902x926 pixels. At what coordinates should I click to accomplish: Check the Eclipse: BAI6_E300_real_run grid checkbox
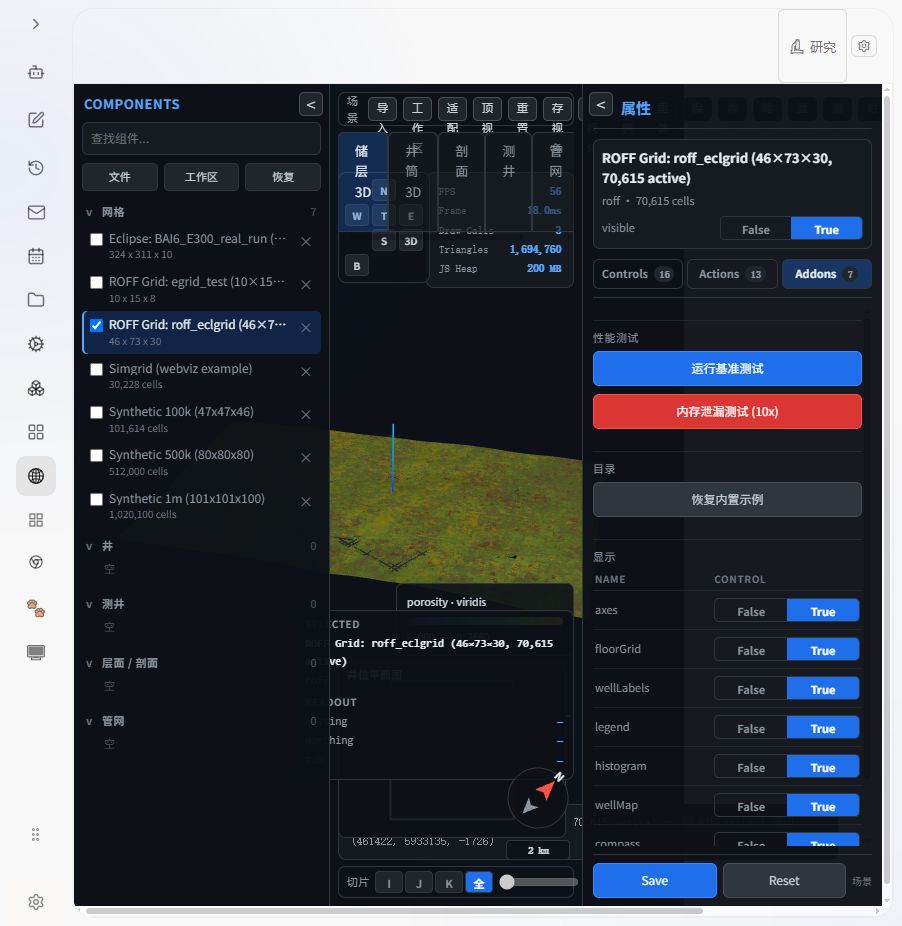click(x=96, y=239)
